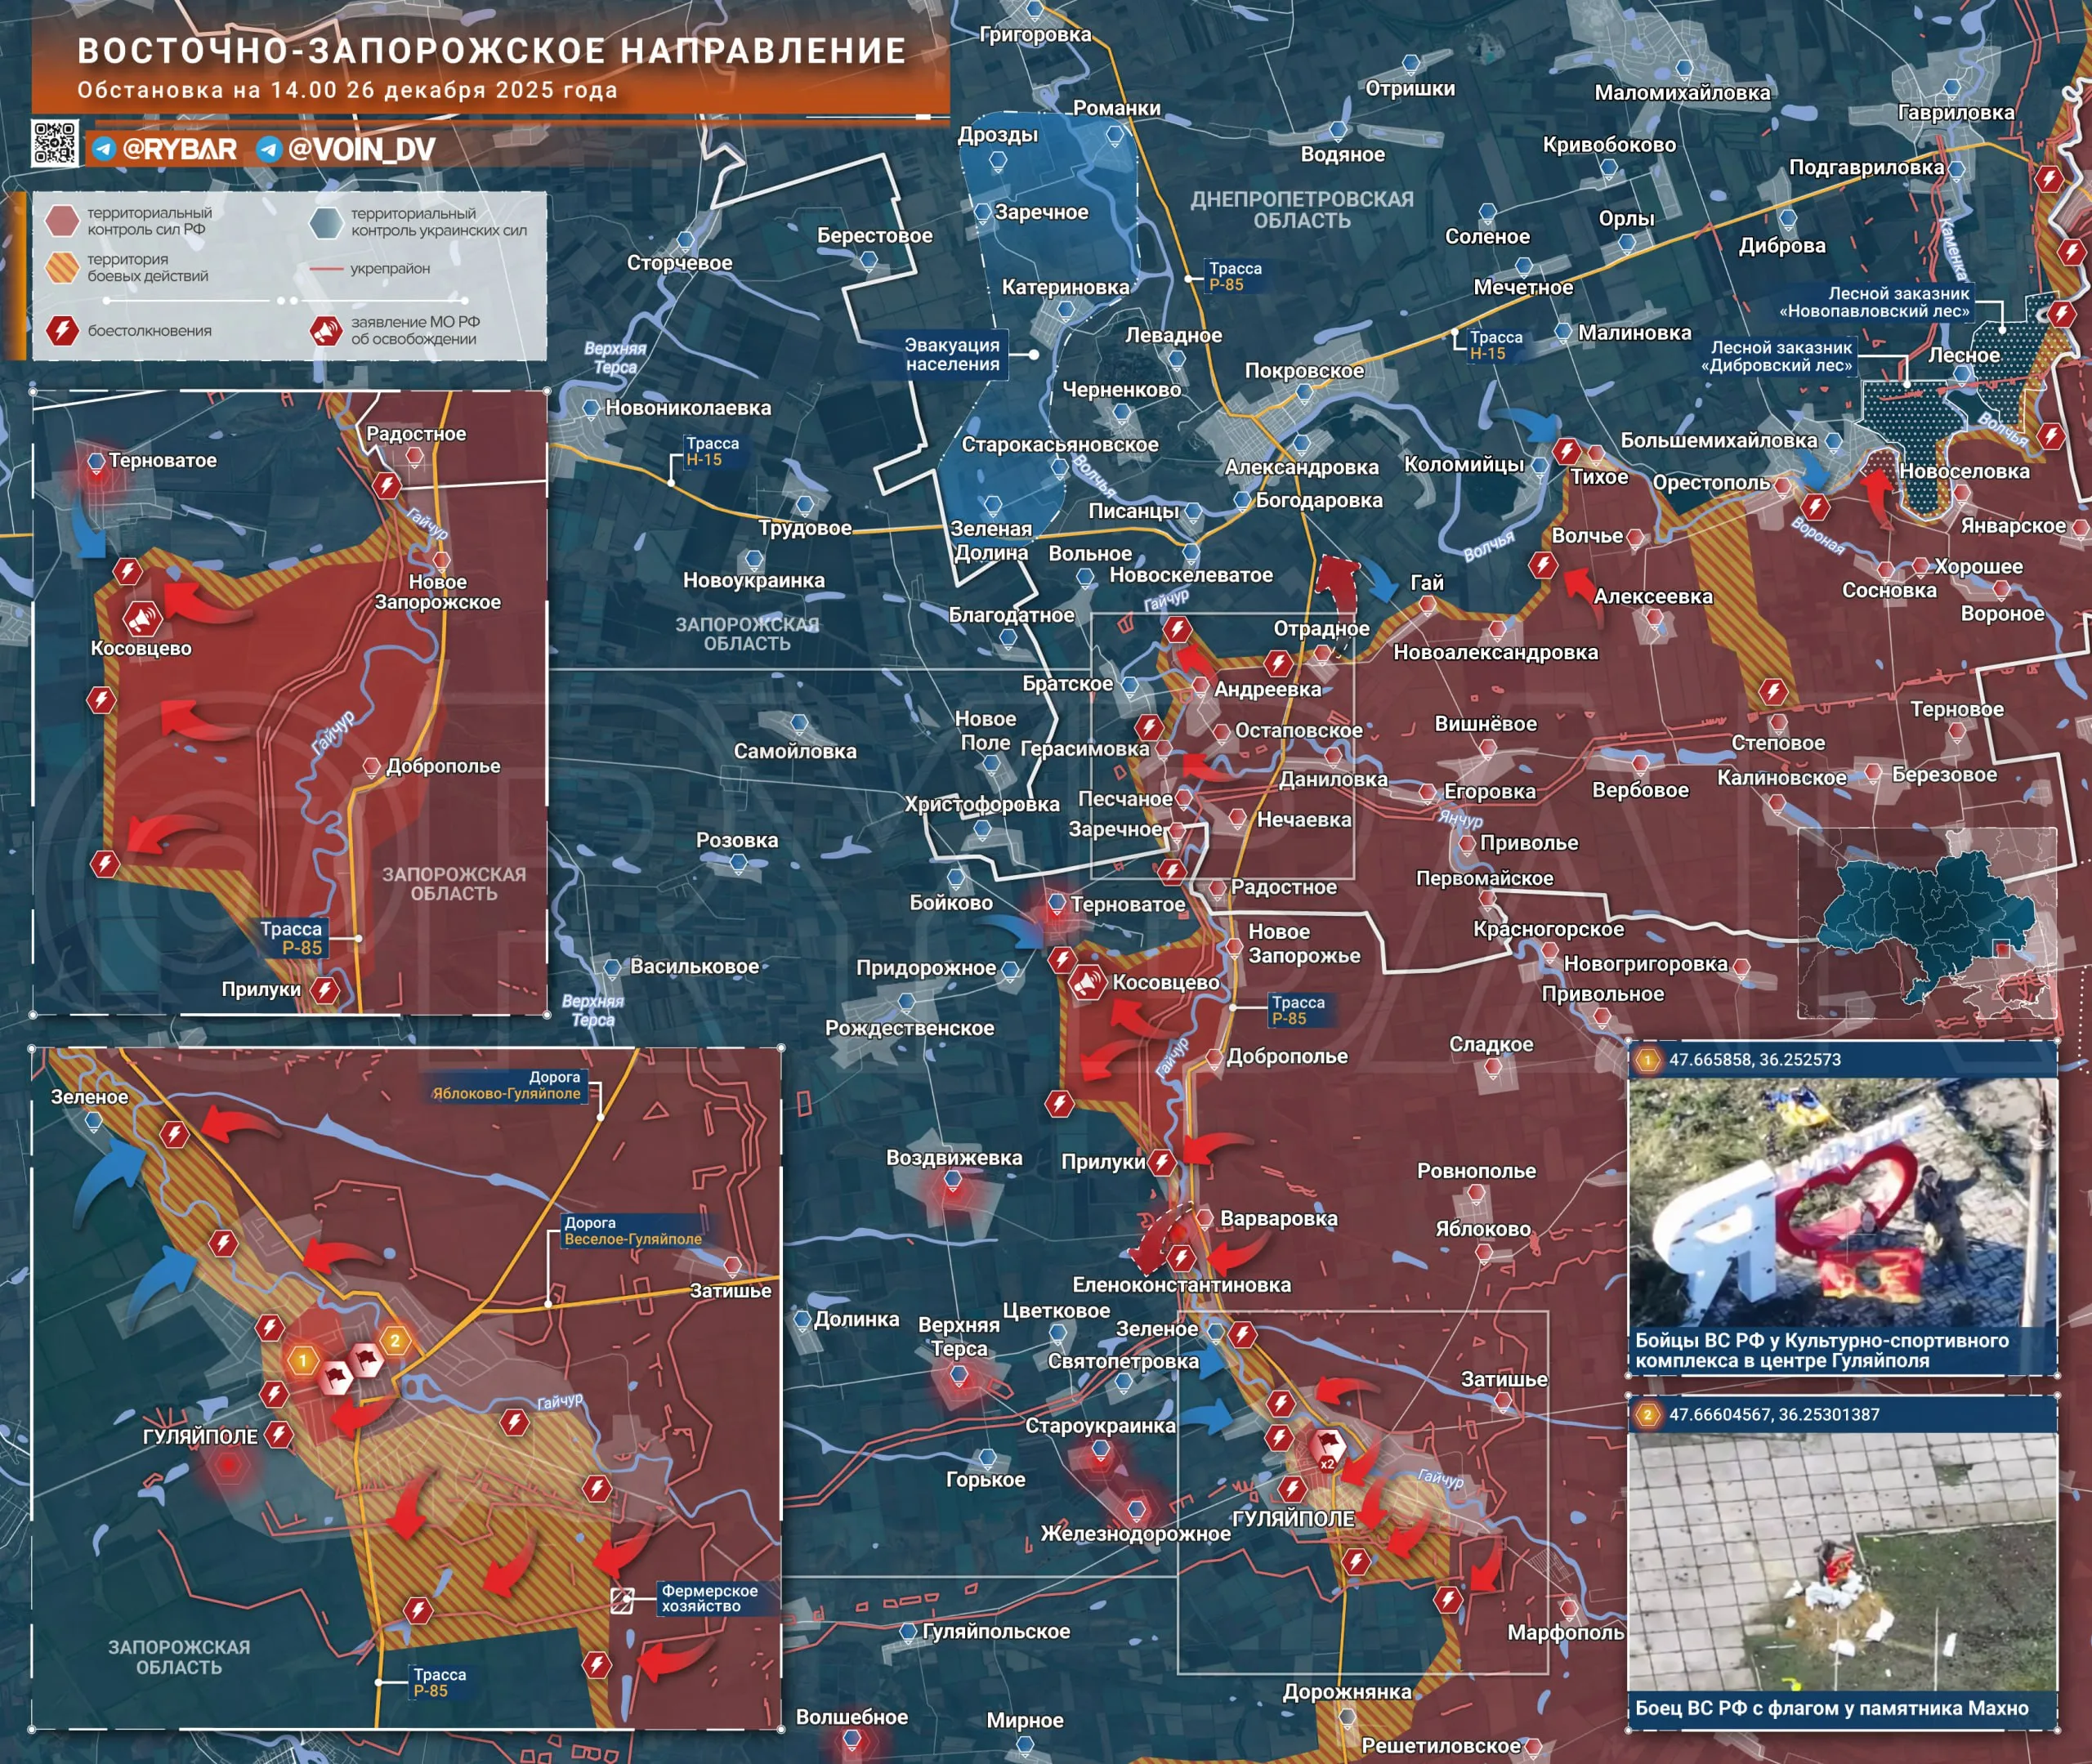Select the red territorial control legend hexagon
Viewport: 2092px width, 1764px height.
[62, 220]
